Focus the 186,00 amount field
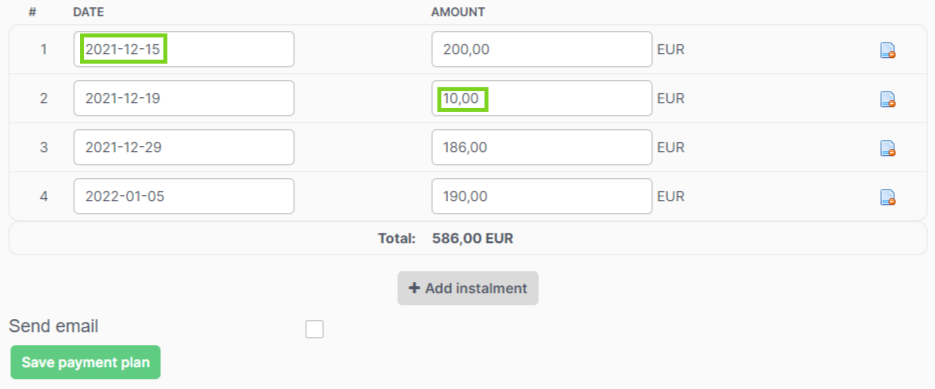 point(541,147)
